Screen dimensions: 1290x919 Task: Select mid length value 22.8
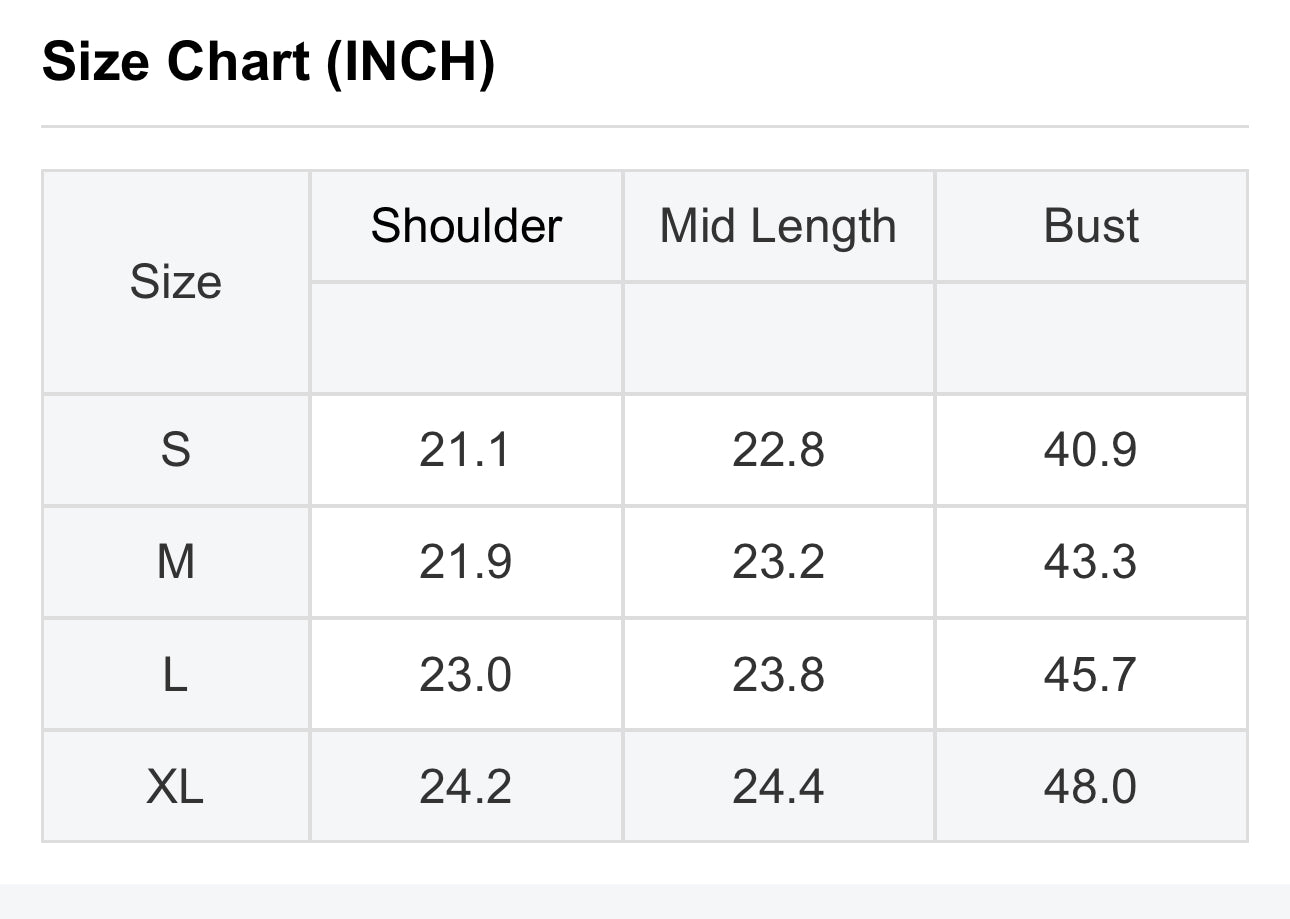(778, 450)
